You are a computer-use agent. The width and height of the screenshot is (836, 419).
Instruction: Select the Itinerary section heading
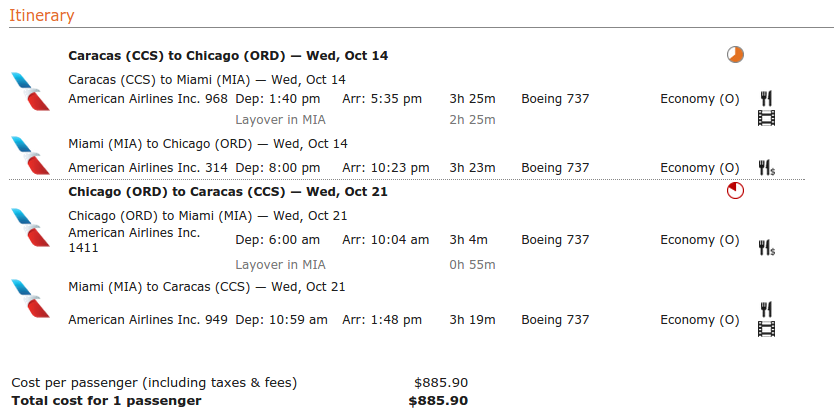(x=42, y=15)
